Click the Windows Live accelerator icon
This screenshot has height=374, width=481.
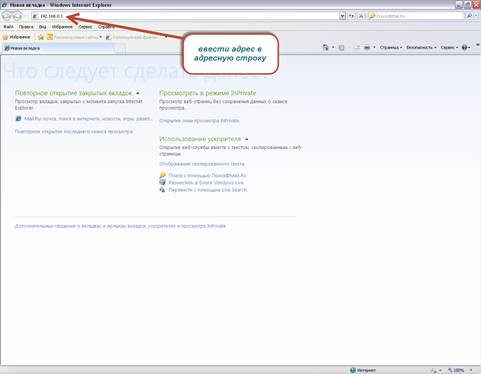pyautogui.click(x=162, y=182)
